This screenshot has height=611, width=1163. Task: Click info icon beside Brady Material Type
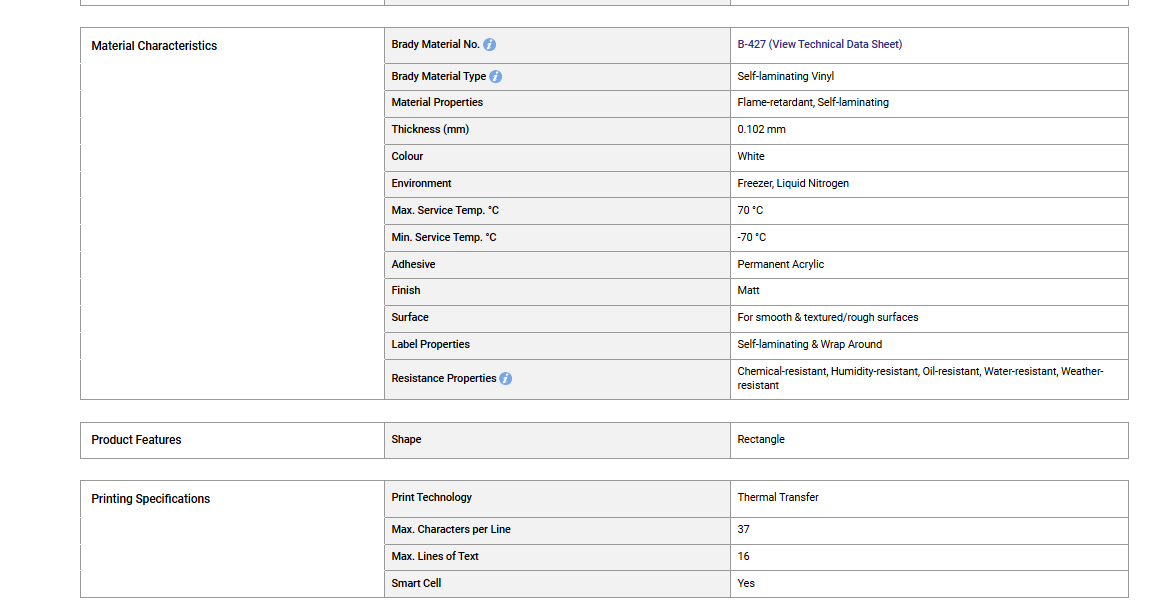(x=495, y=76)
